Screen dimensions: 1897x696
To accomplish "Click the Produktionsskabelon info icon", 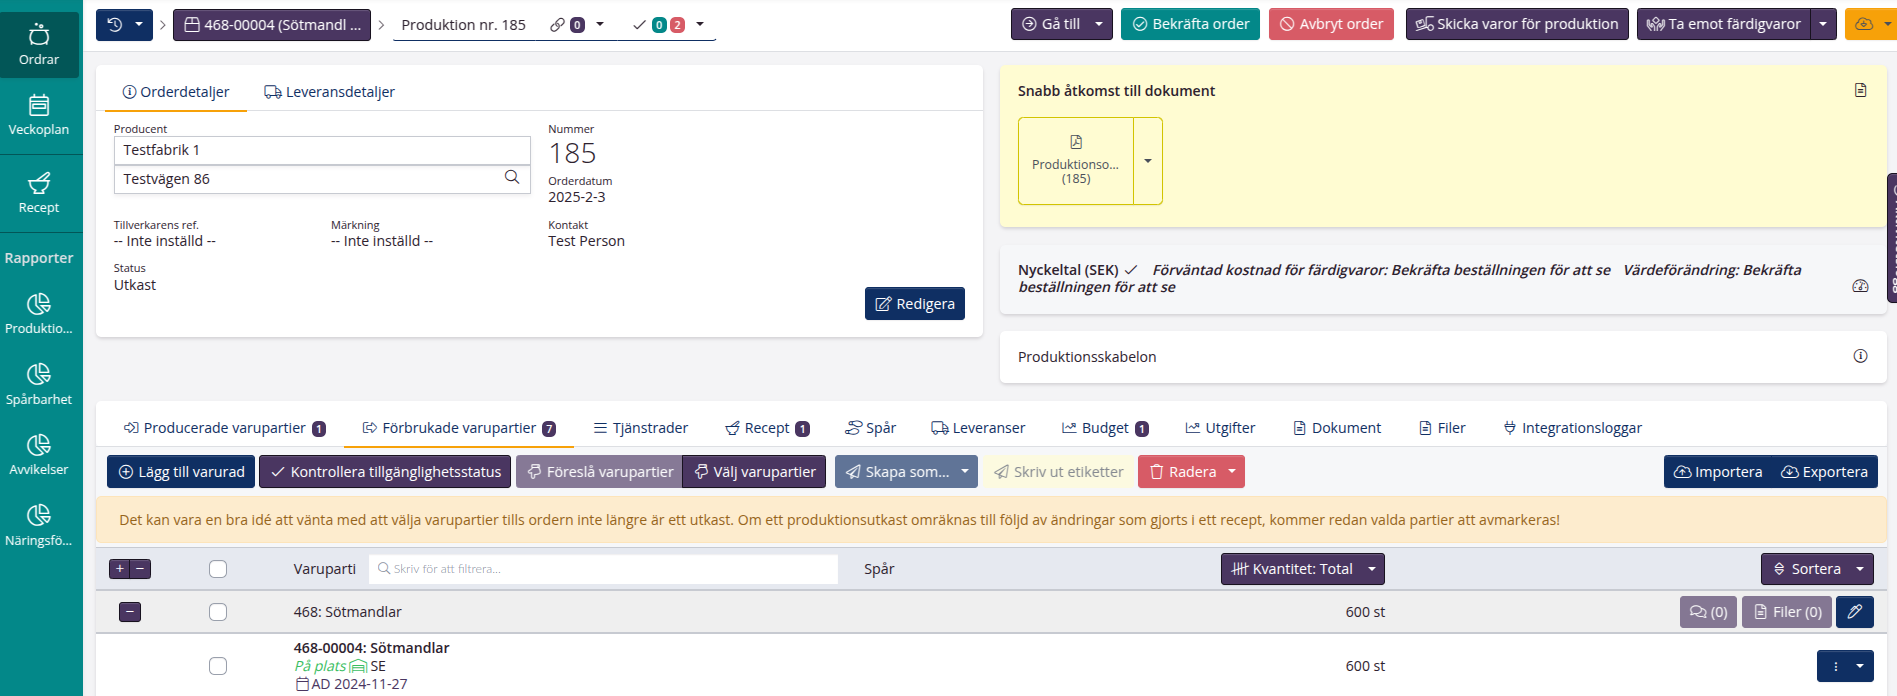I will point(1860,356).
